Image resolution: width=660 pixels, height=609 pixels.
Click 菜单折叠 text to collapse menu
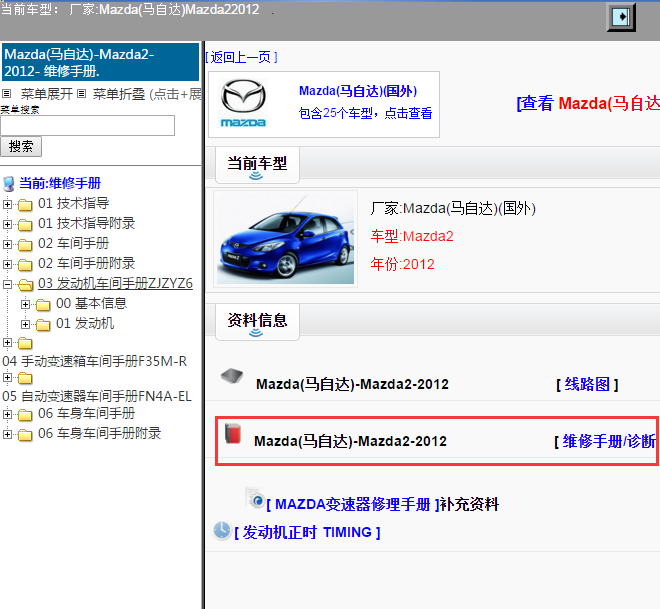[119, 94]
